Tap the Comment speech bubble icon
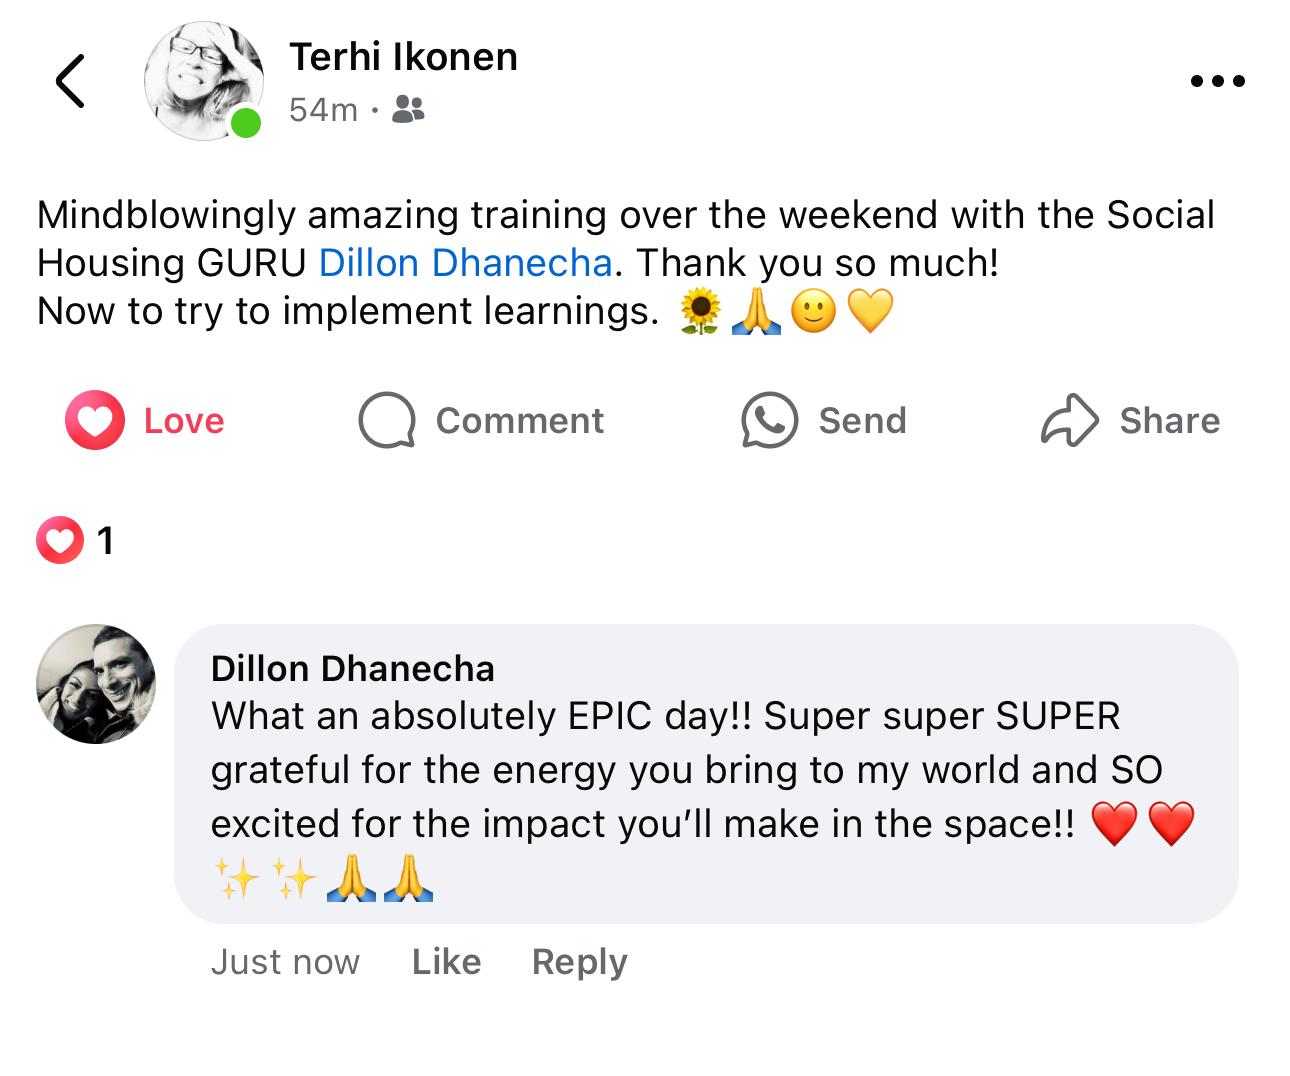 click(x=387, y=421)
